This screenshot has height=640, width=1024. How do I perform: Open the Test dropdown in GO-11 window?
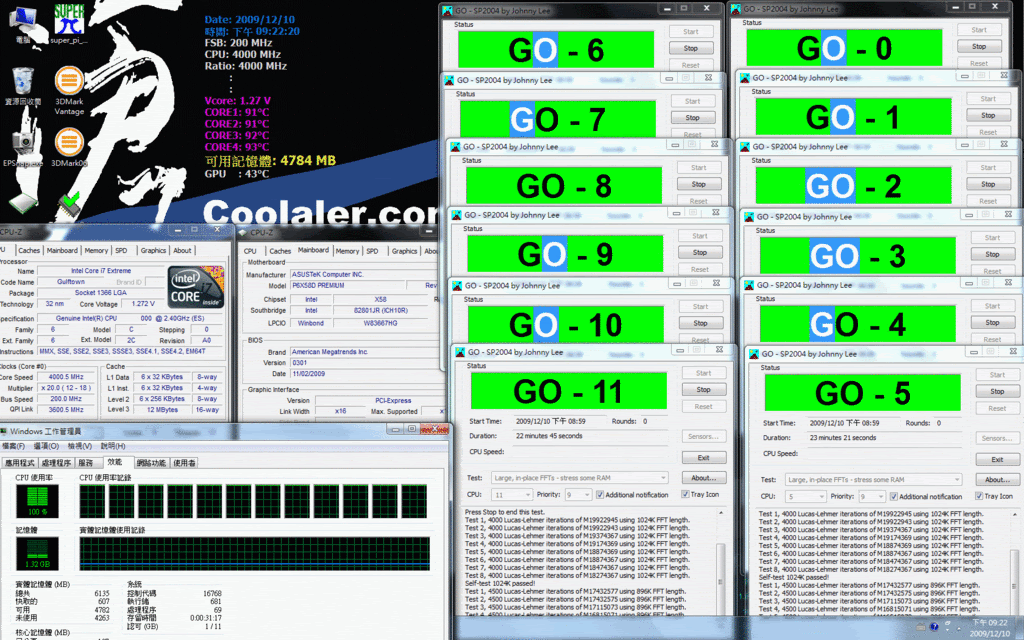(x=663, y=478)
